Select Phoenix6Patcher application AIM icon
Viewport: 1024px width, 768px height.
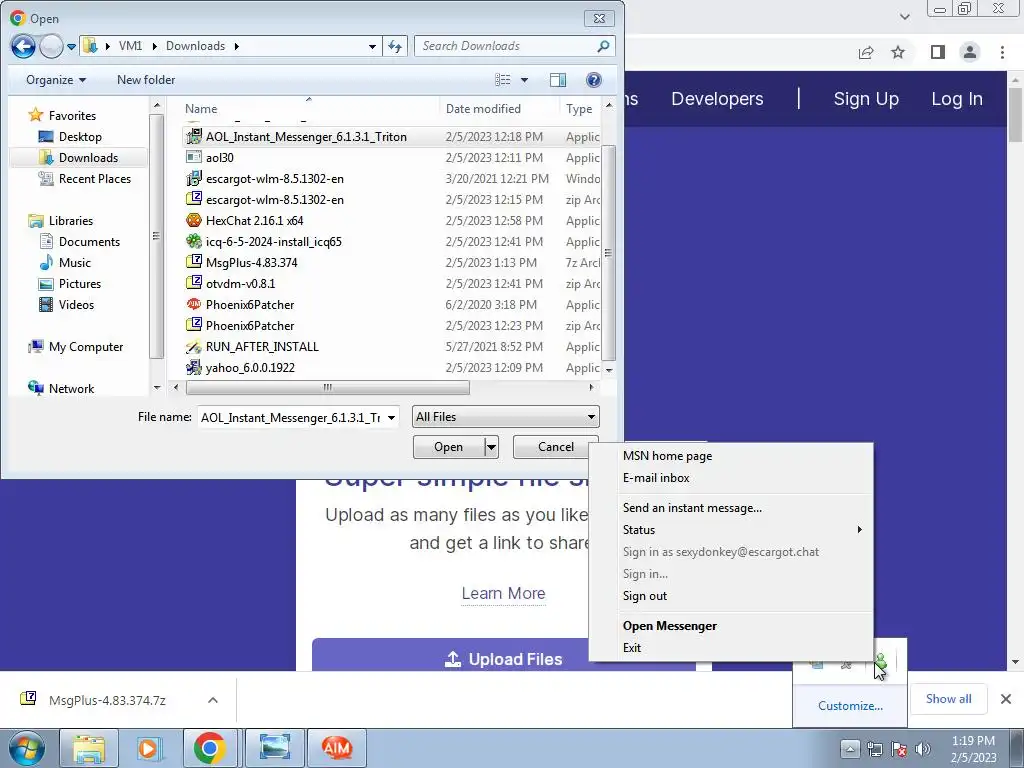pos(194,304)
